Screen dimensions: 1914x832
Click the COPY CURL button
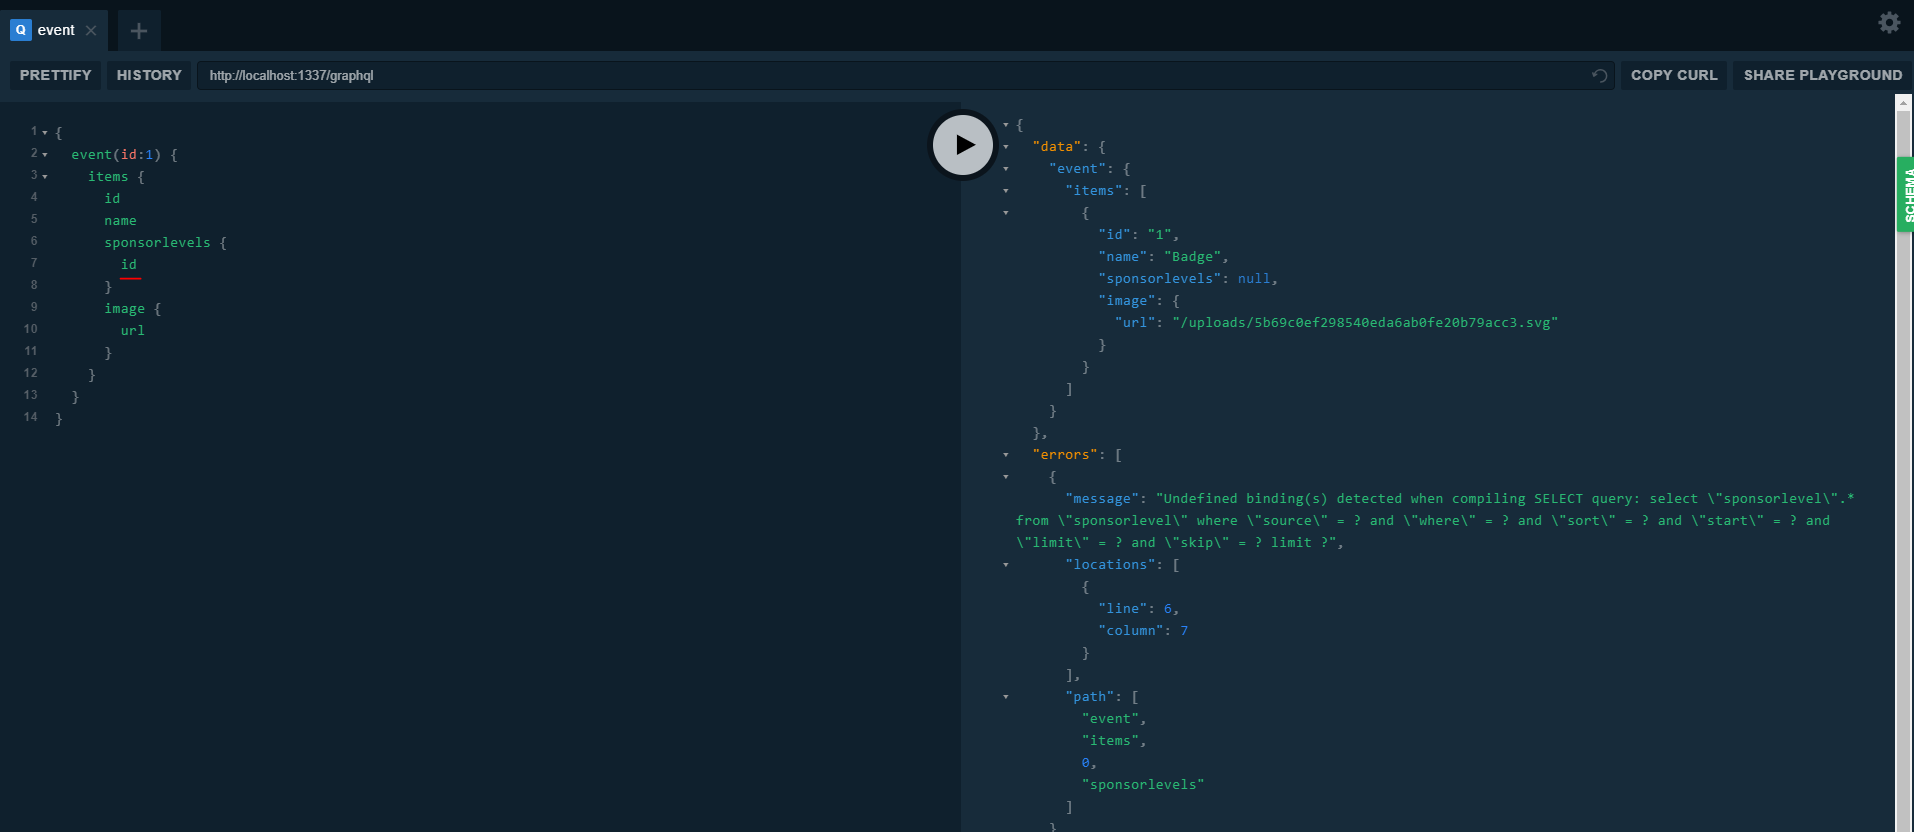[1674, 75]
